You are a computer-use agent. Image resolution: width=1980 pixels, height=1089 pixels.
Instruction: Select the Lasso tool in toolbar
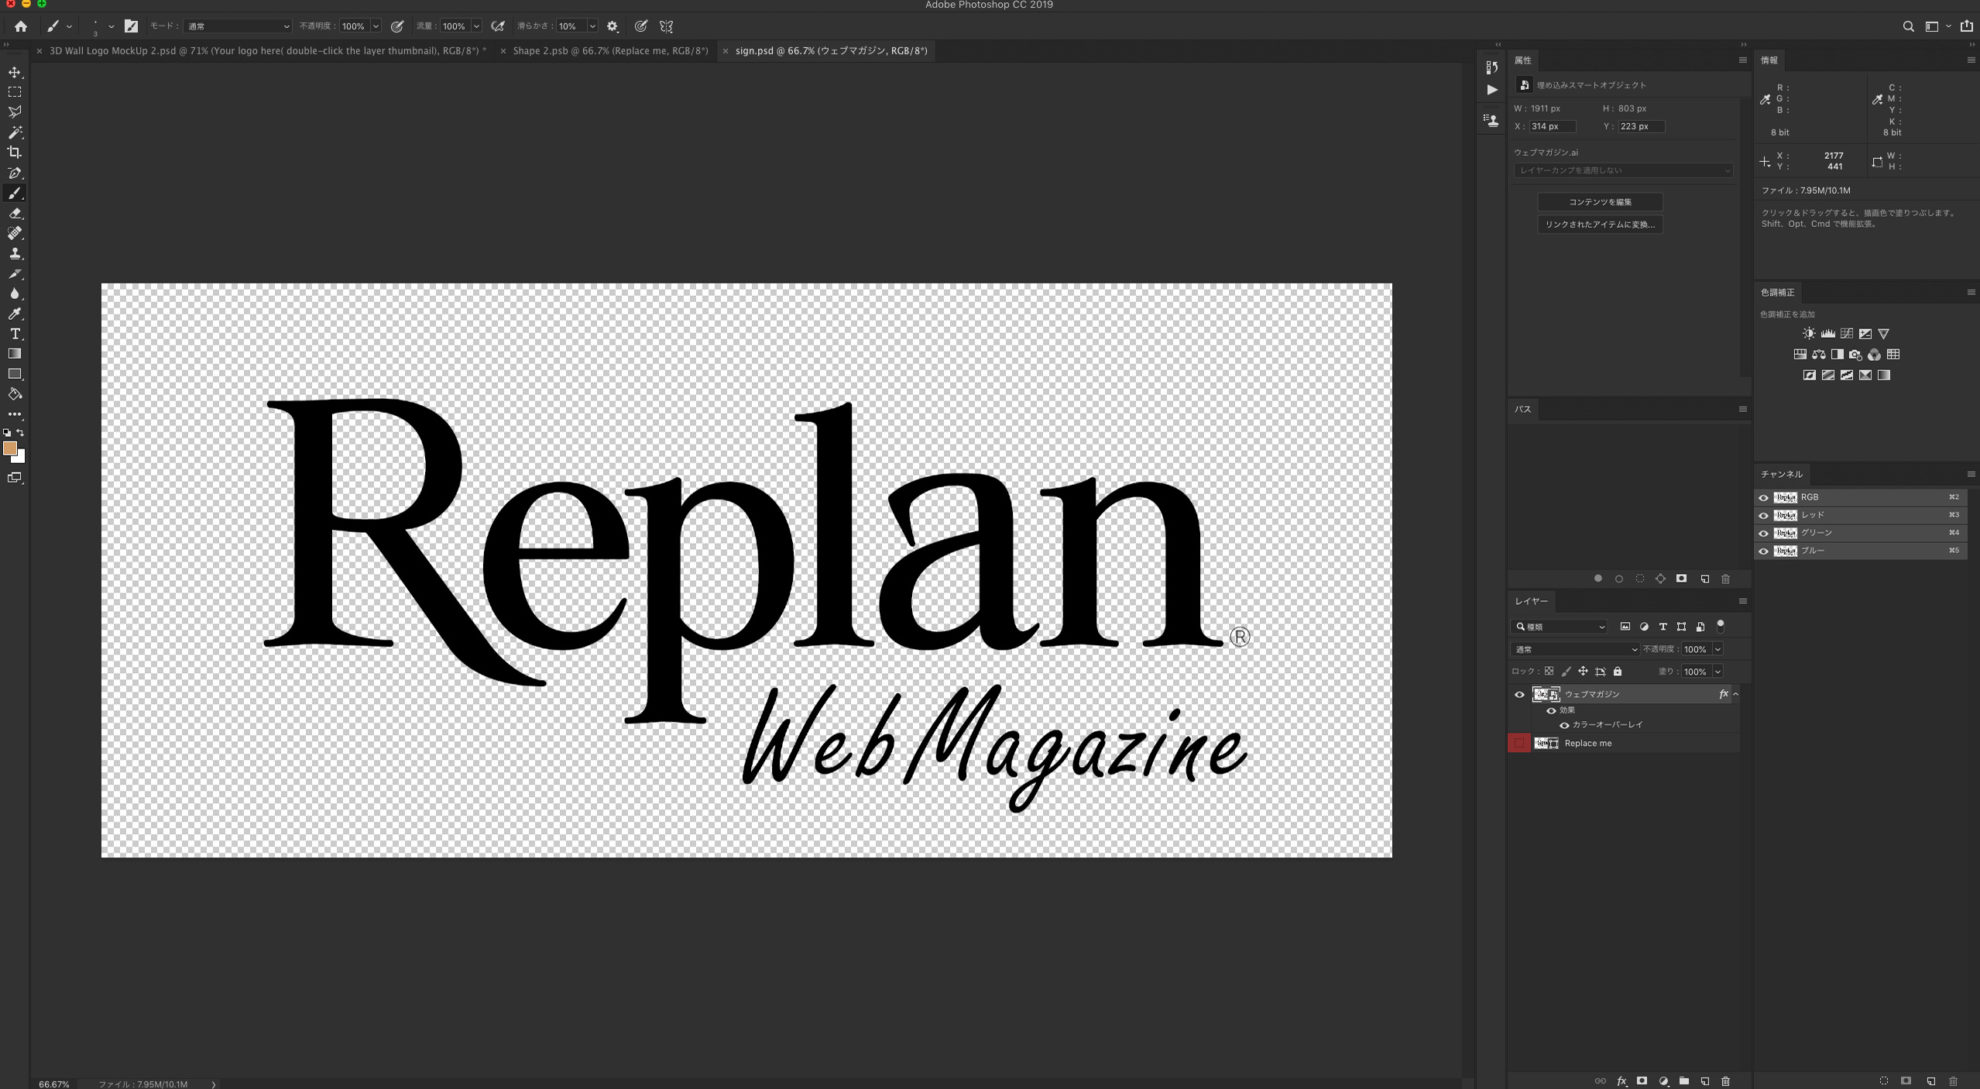click(15, 112)
